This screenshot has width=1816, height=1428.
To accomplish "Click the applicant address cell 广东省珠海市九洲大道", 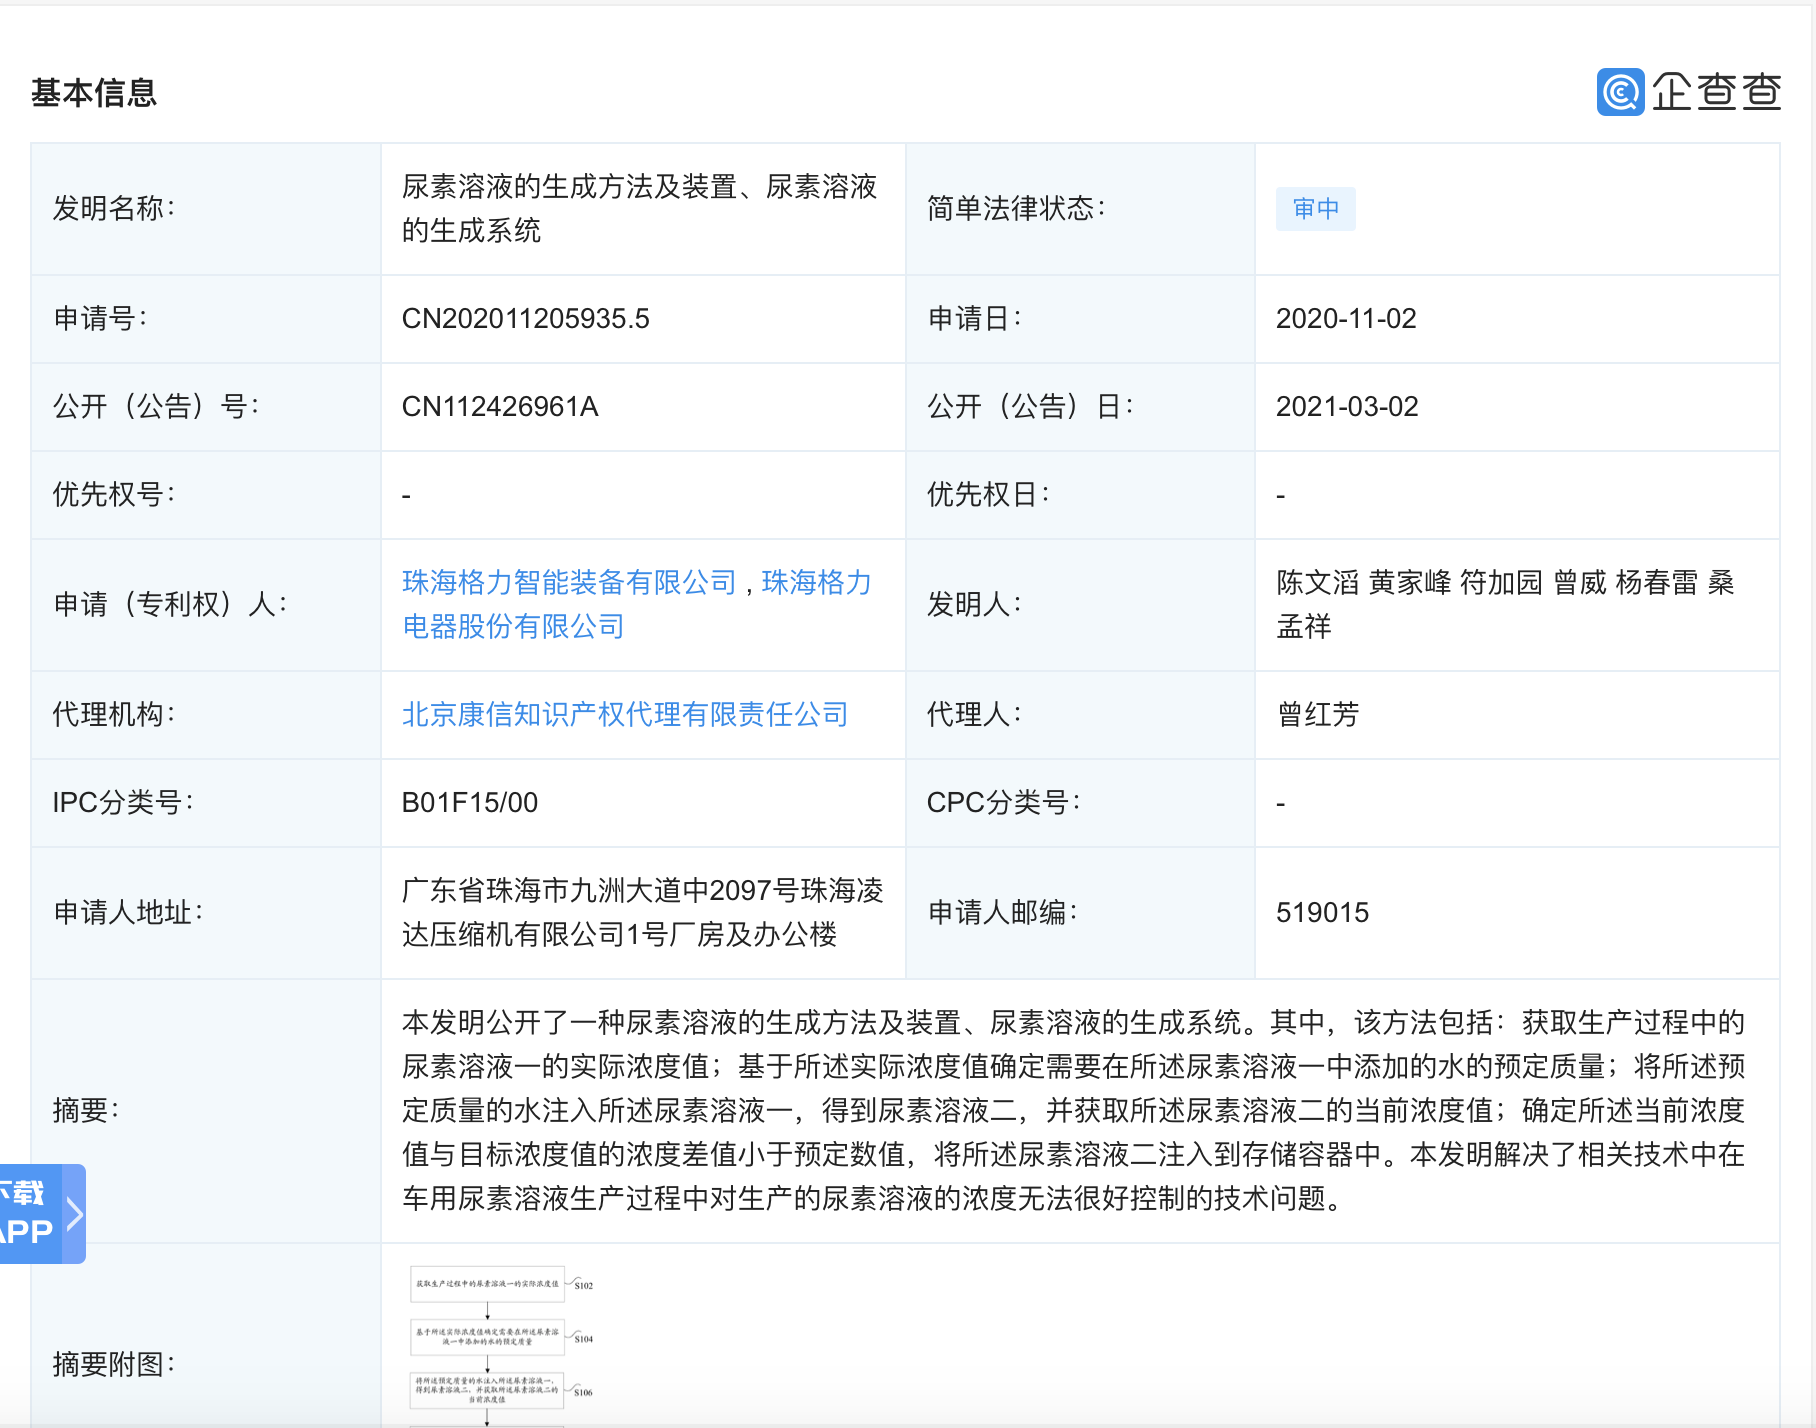I will (x=643, y=912).
